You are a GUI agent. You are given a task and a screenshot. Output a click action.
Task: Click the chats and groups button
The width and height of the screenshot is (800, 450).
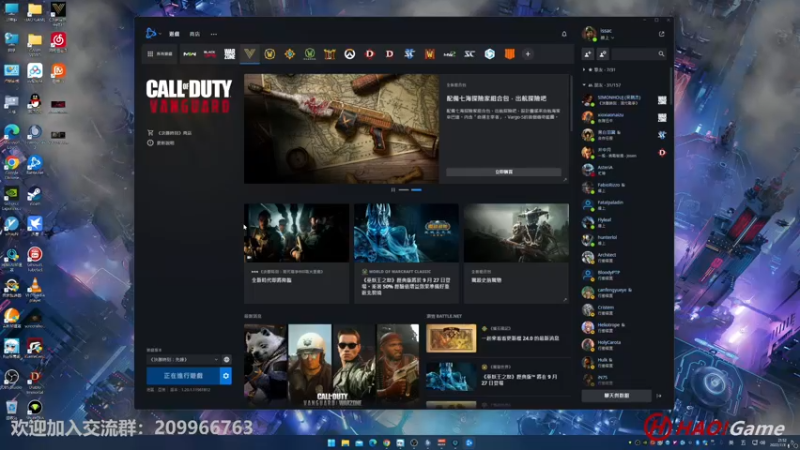pos(616,395)
